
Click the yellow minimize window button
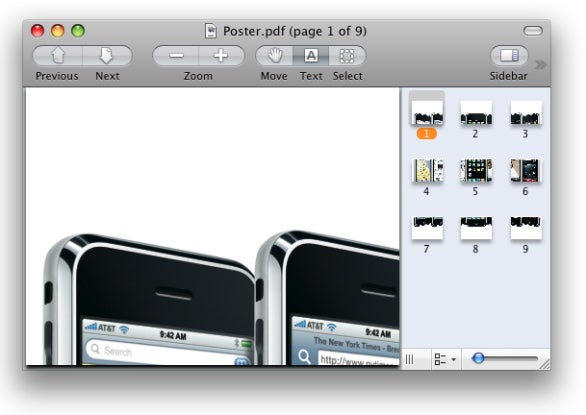[x=58, y=31]
